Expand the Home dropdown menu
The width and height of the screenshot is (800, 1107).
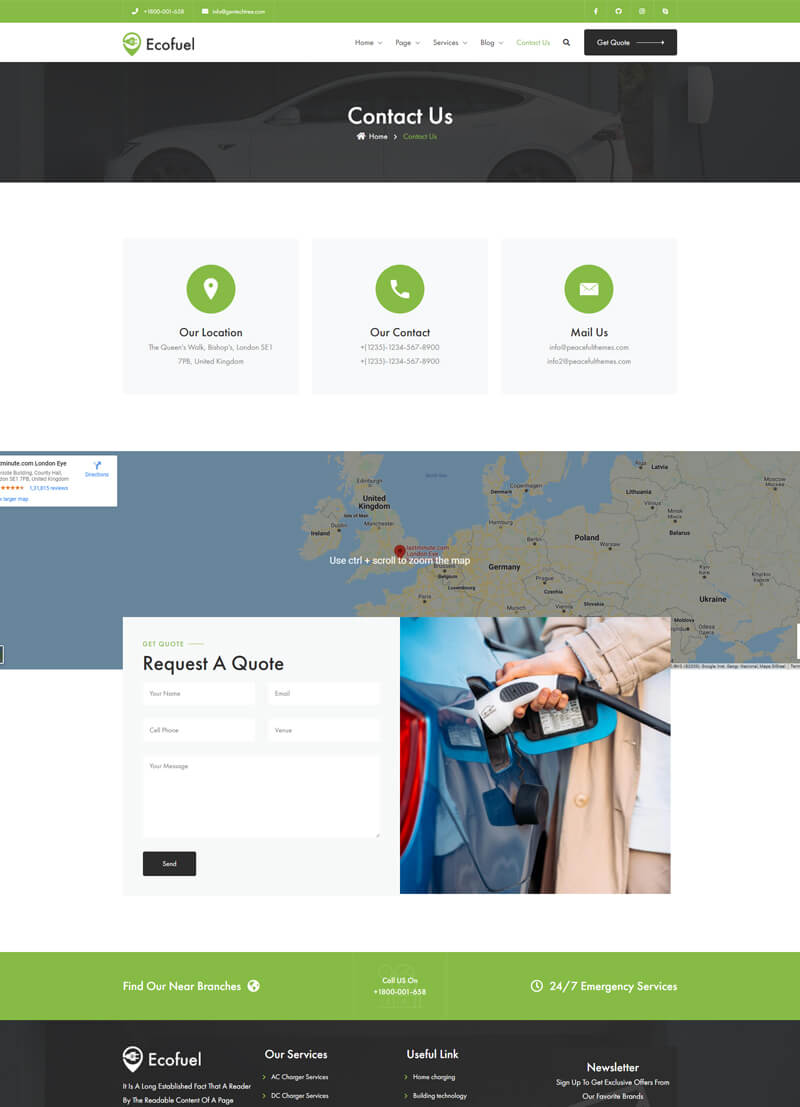(368, 43)
